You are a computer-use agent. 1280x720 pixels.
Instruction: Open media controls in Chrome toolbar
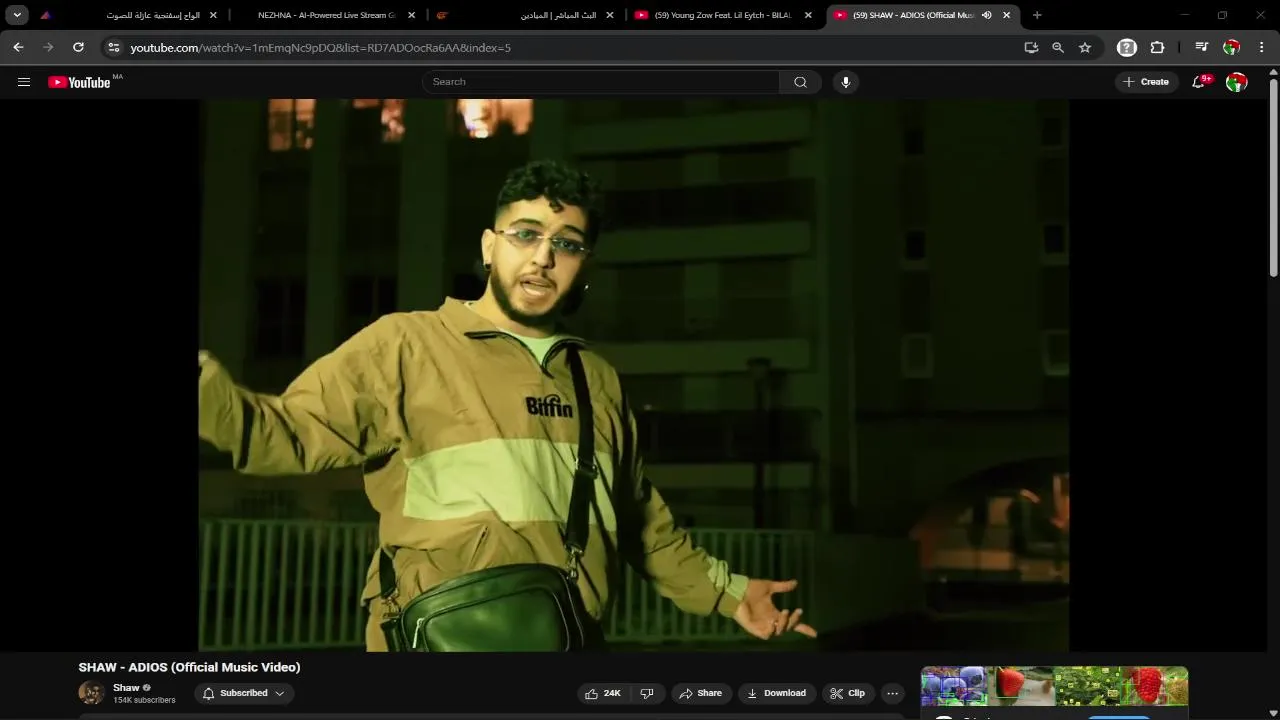[x=1202, y=47]
